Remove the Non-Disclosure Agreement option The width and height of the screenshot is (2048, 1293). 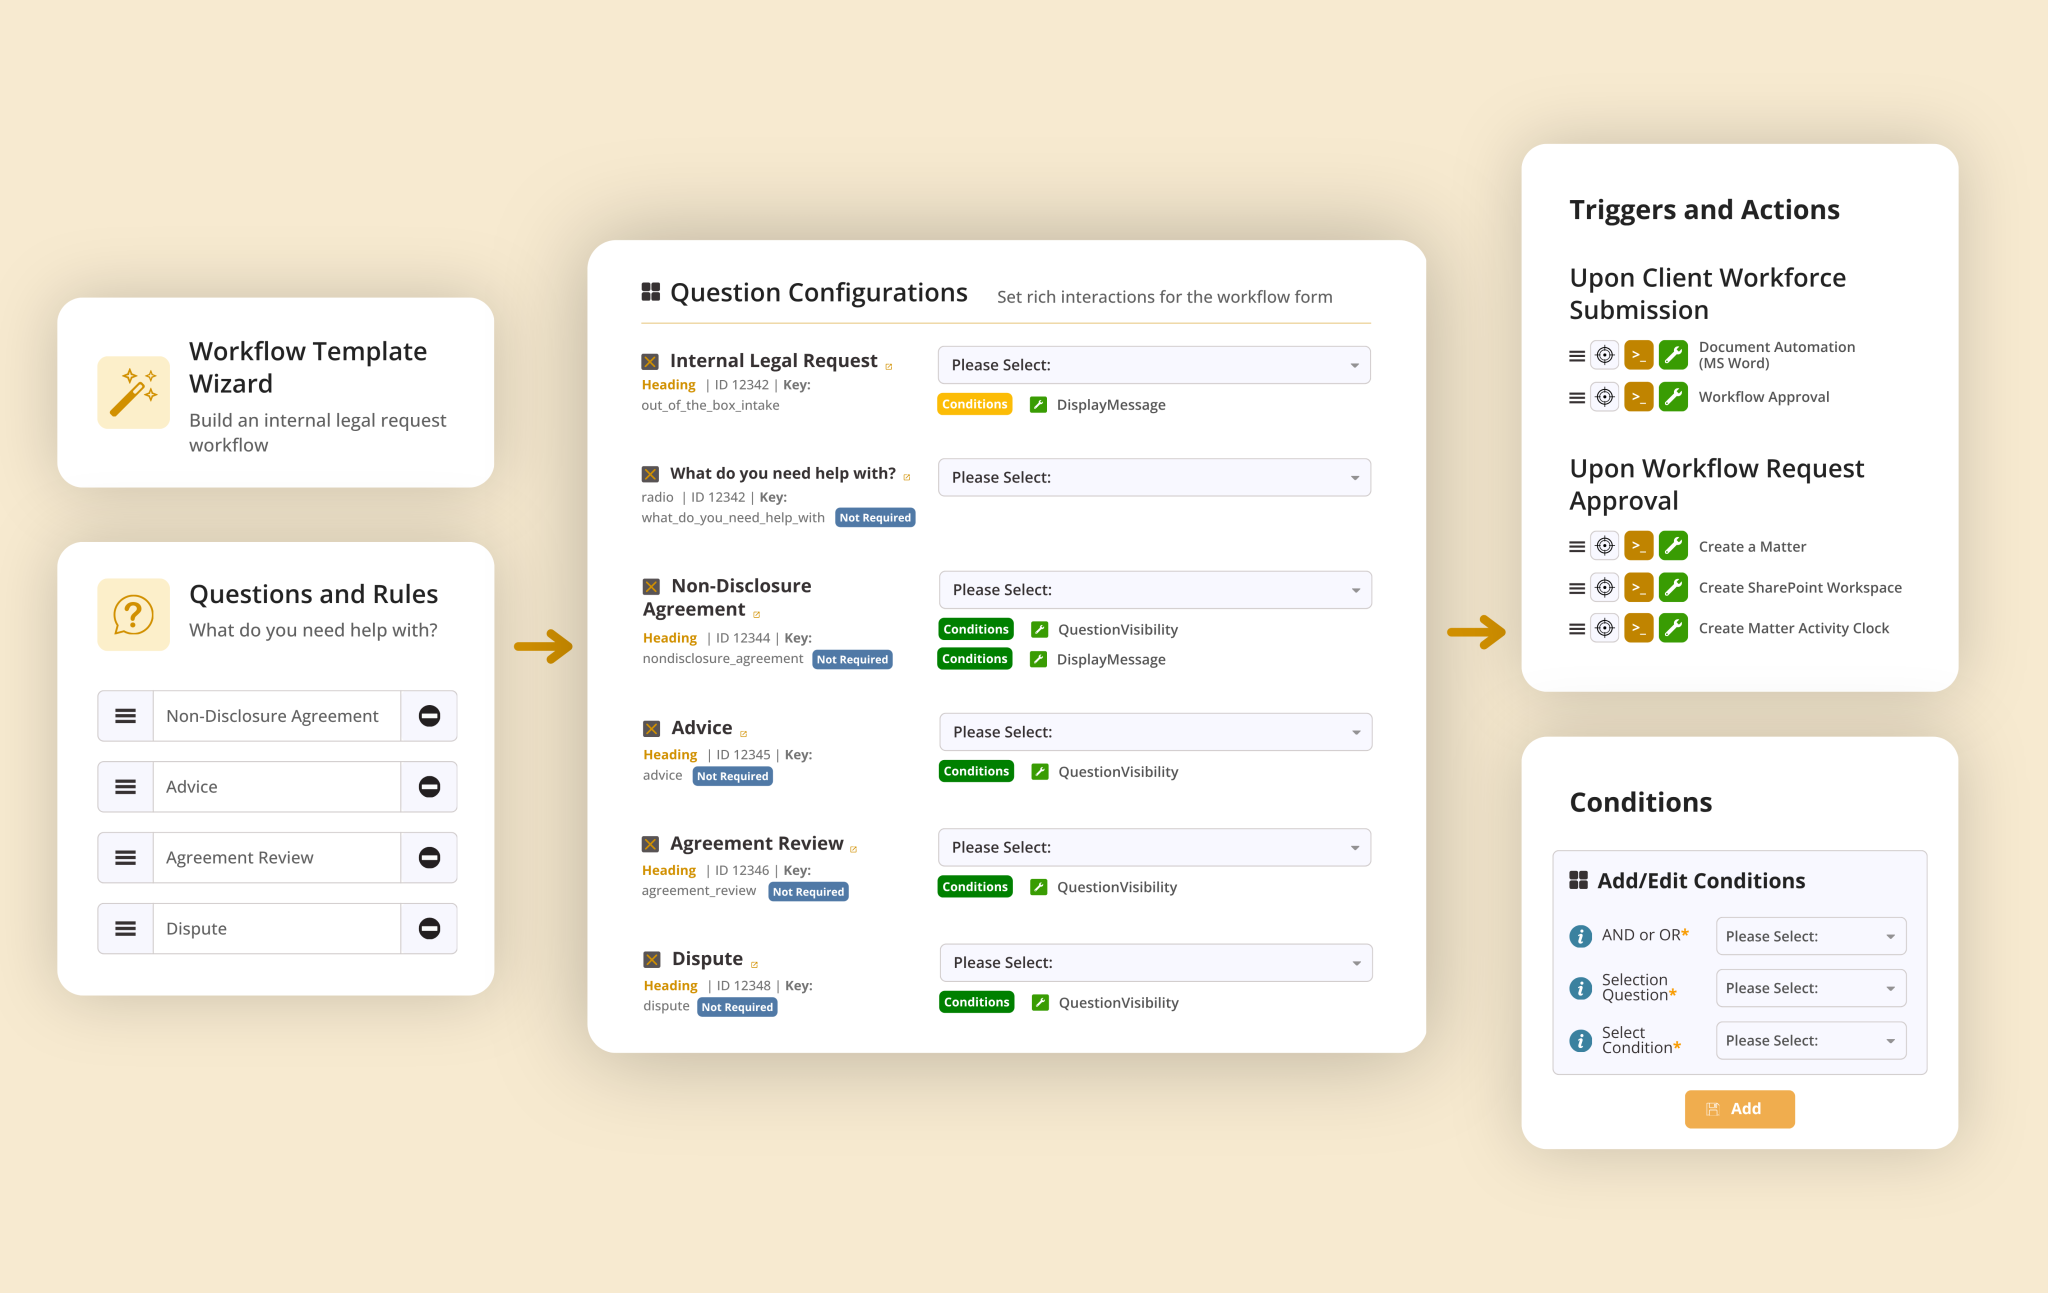coord(429,716)
